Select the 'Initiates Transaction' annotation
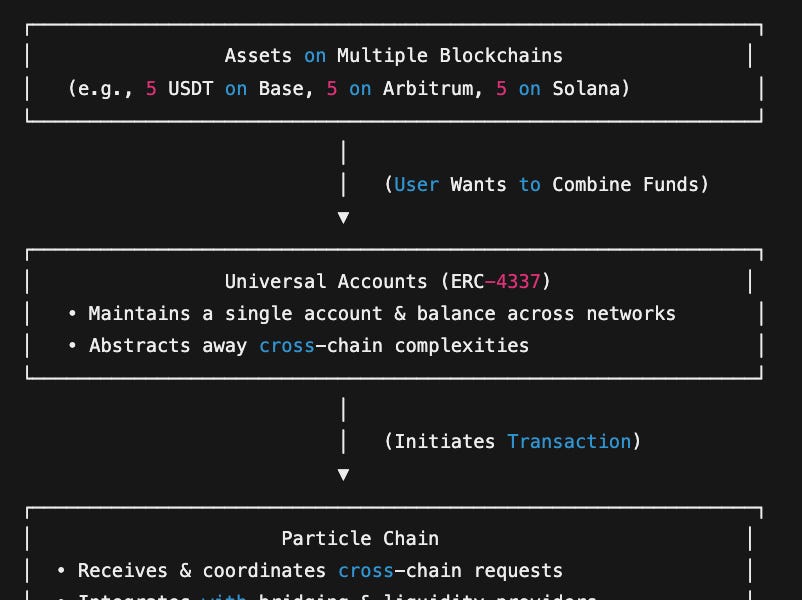The width and height of the screenshot is (802, 600). 512,441
